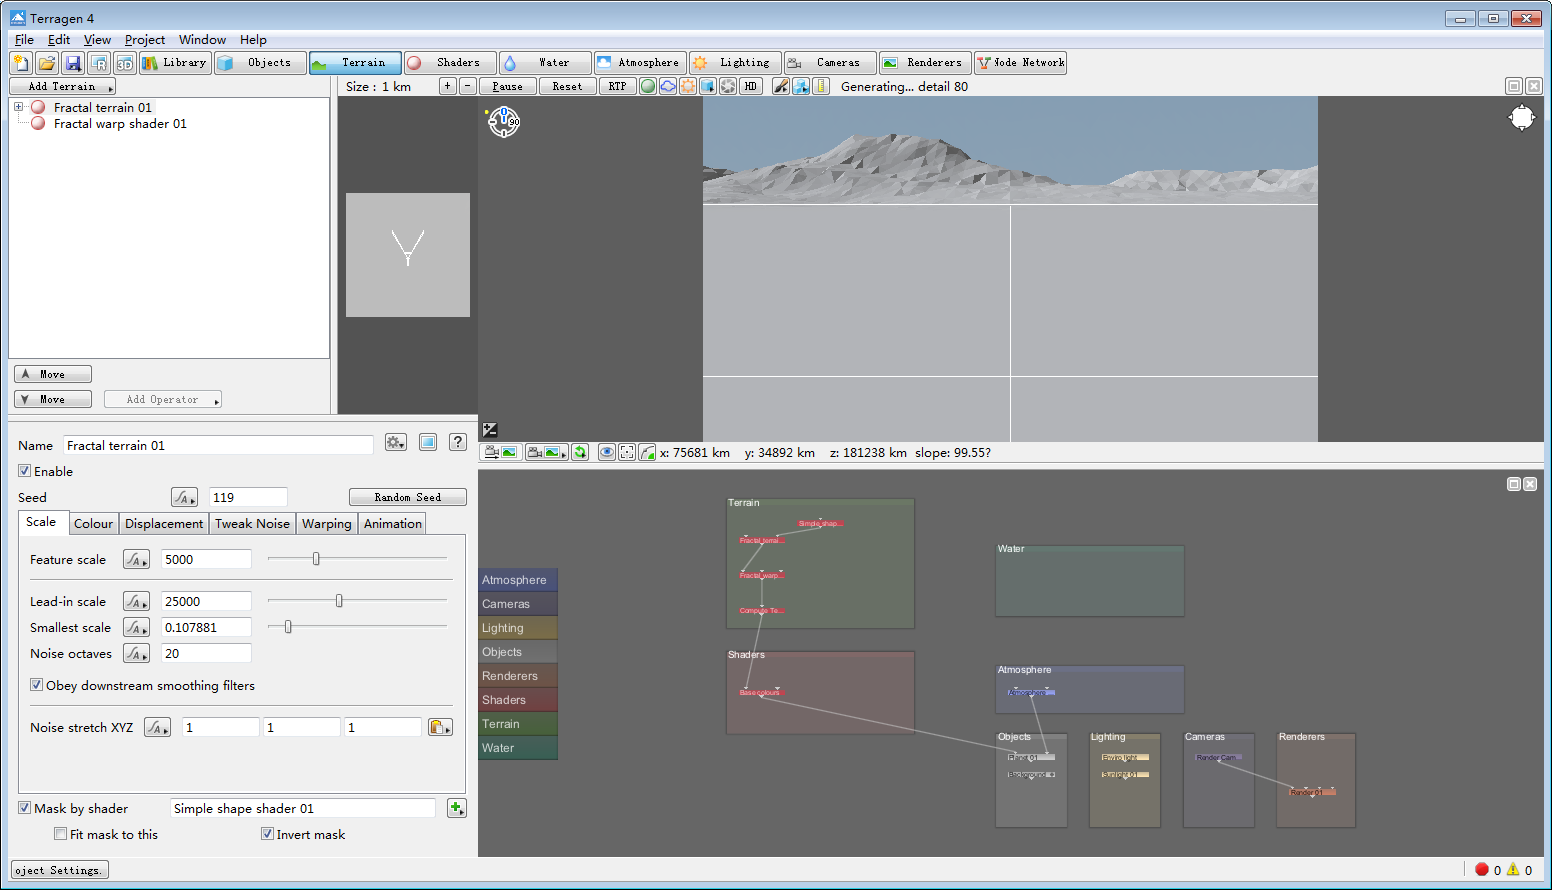Image resolution: width=1552 pixels, height=890 pixels.
Task: Switch to the Atmosphere layout
Action: (640, 63)
